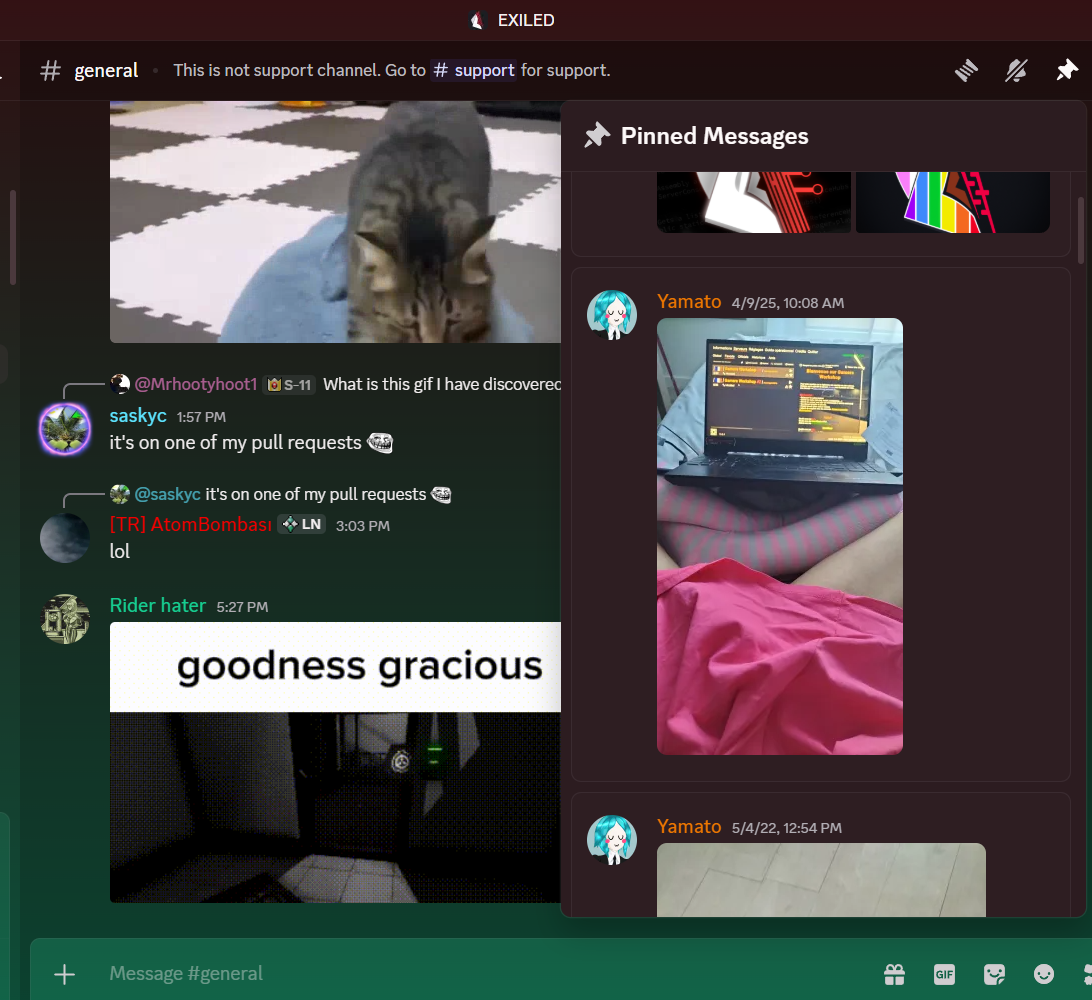This screenshot has width=1092, height=1000.
Task: Click timestamp 1:57 PM on saskyc's message
Action: (x=201, y=417)
